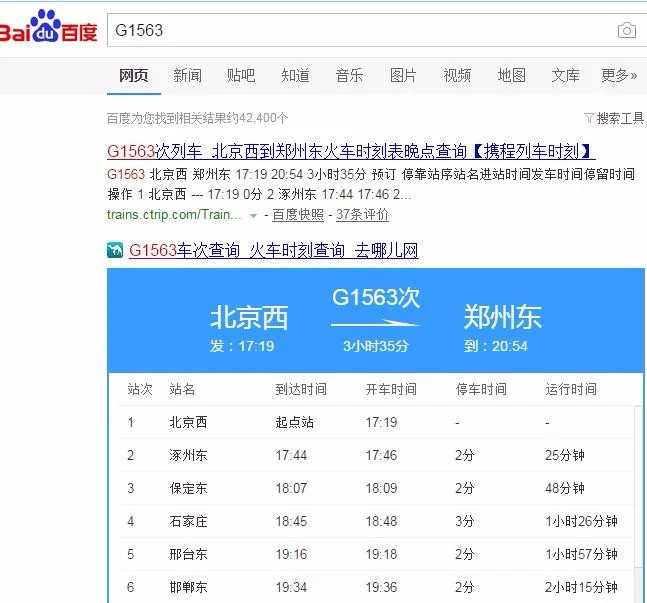This screenshot has height=603, width=647.
Task: Click the 到达时间 column header
Action: [x=301, y=389]
